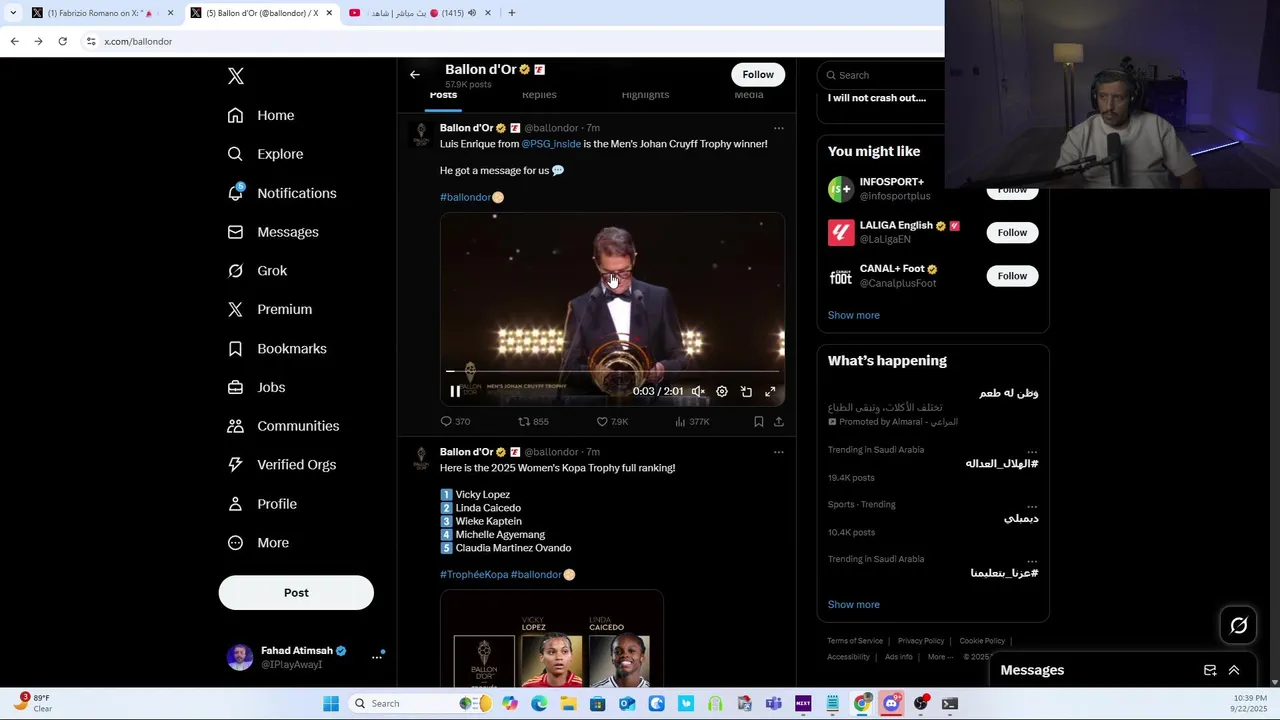Open Terms of Service link
The width and height of the screenshot is (1280, 720).
point(855,641)
